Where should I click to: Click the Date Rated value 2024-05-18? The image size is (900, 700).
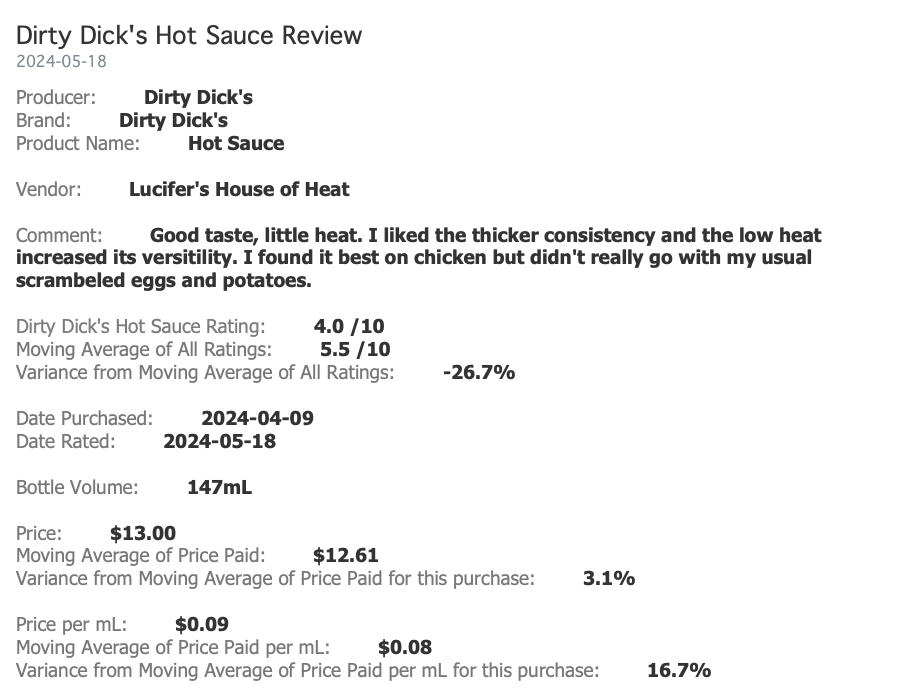pyautogui.click(x=219, y=441)
